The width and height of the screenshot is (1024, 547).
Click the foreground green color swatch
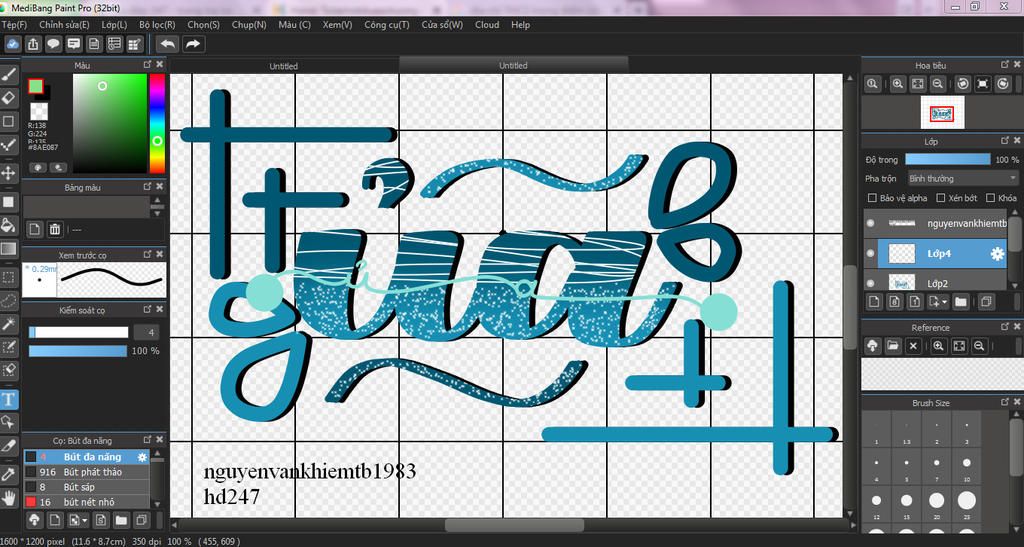(36, 86)
